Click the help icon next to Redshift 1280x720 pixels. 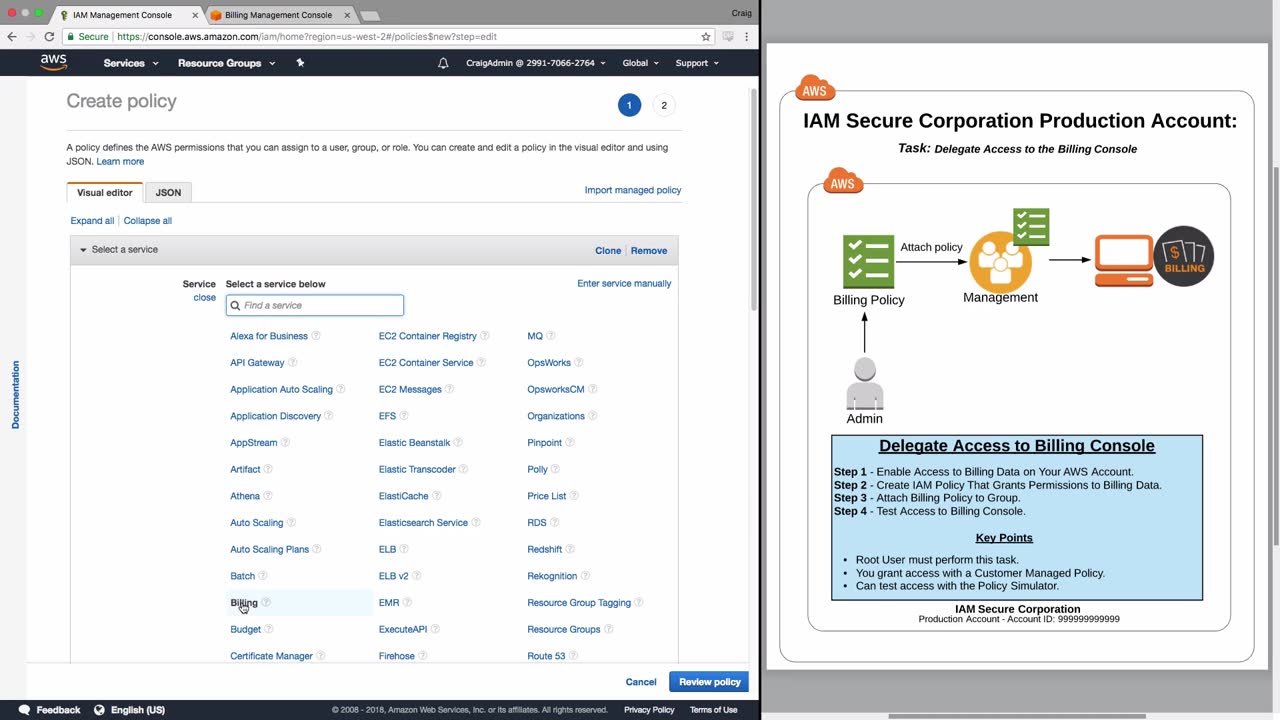(x=571, y=549)
